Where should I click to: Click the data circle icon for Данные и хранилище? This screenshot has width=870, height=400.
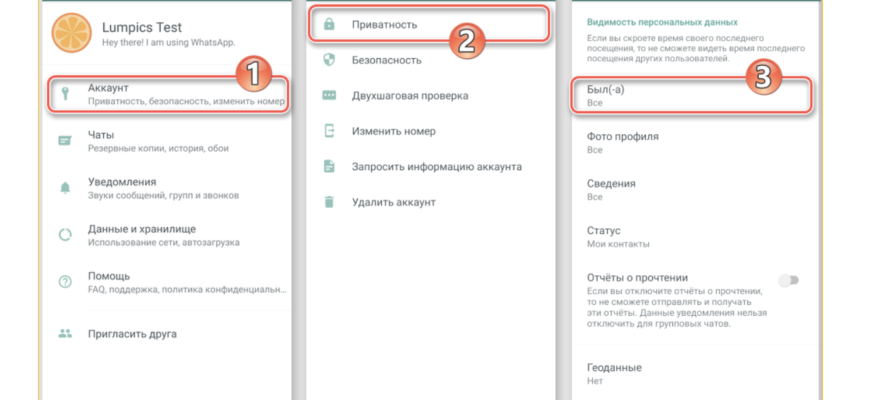click(x=65, y=235)
